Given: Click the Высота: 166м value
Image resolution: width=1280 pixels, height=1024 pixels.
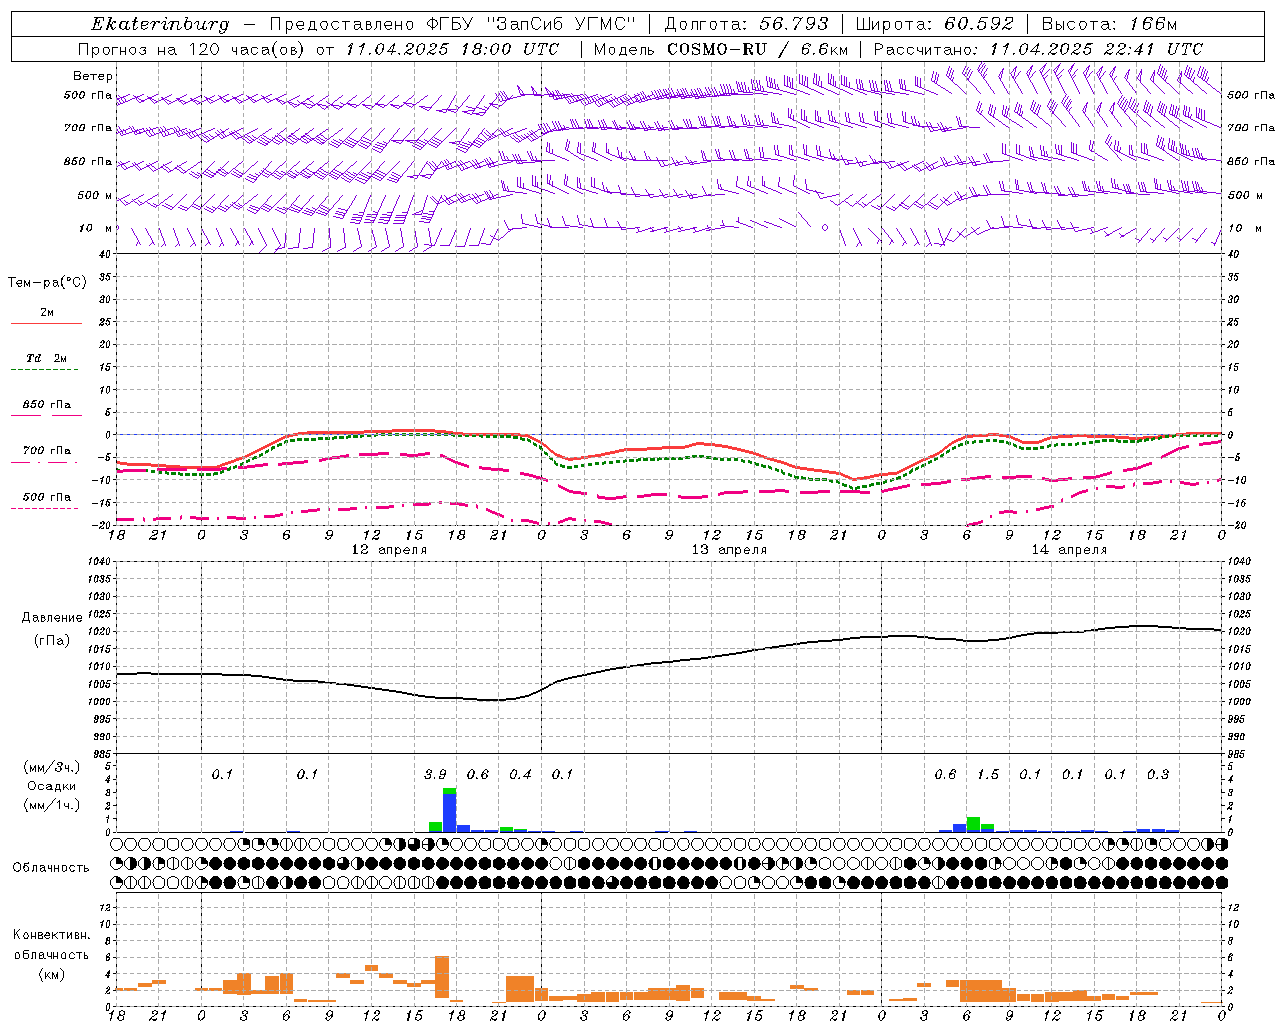Looking at the screenshot, I should click(x=1109, y=24).
